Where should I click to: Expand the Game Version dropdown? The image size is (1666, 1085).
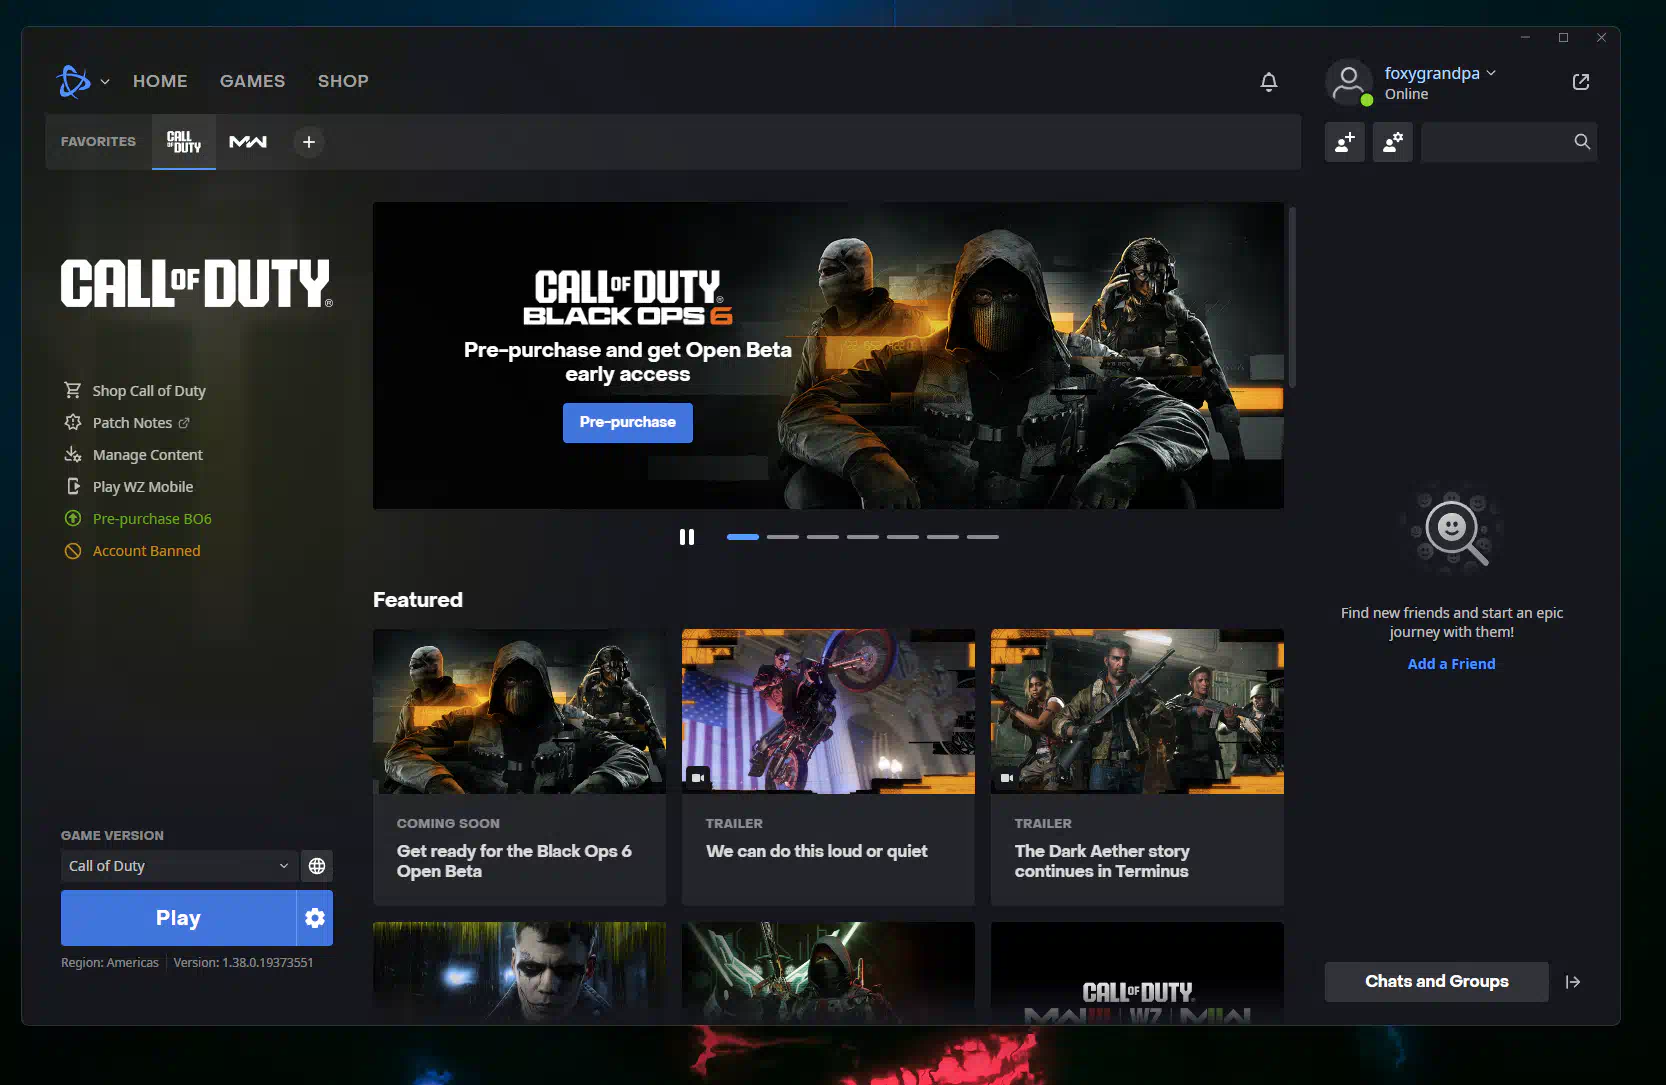[178, 866]
